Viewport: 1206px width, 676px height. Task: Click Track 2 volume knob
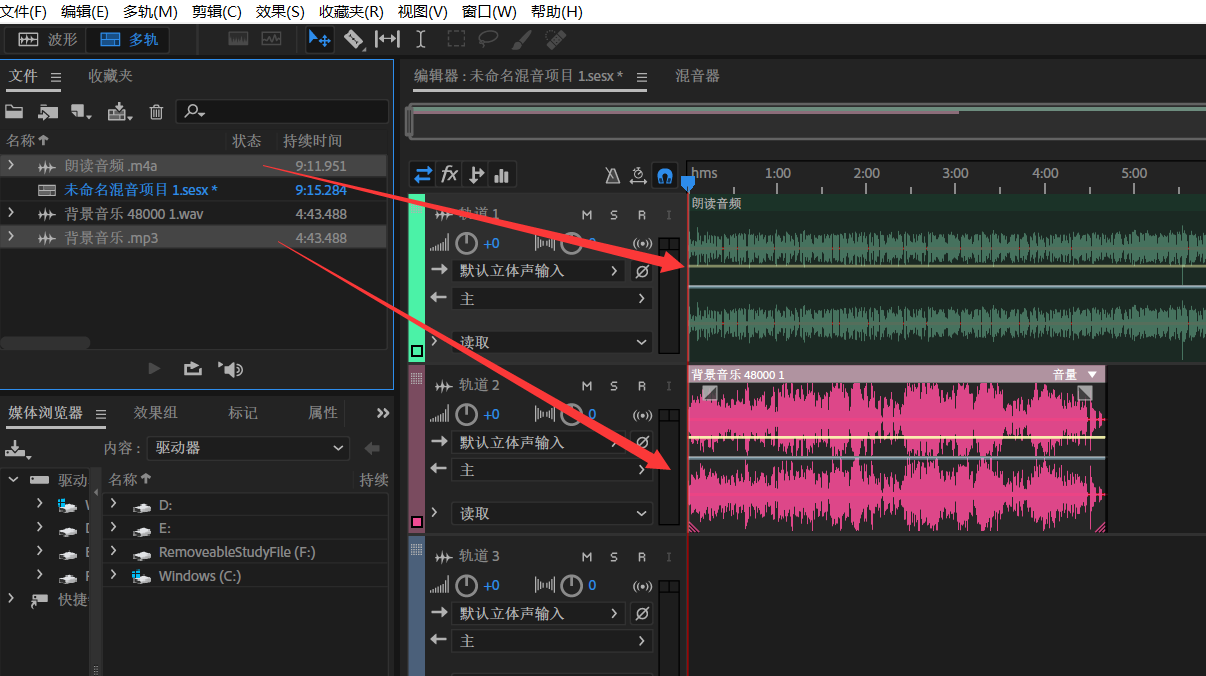point(467,414)
